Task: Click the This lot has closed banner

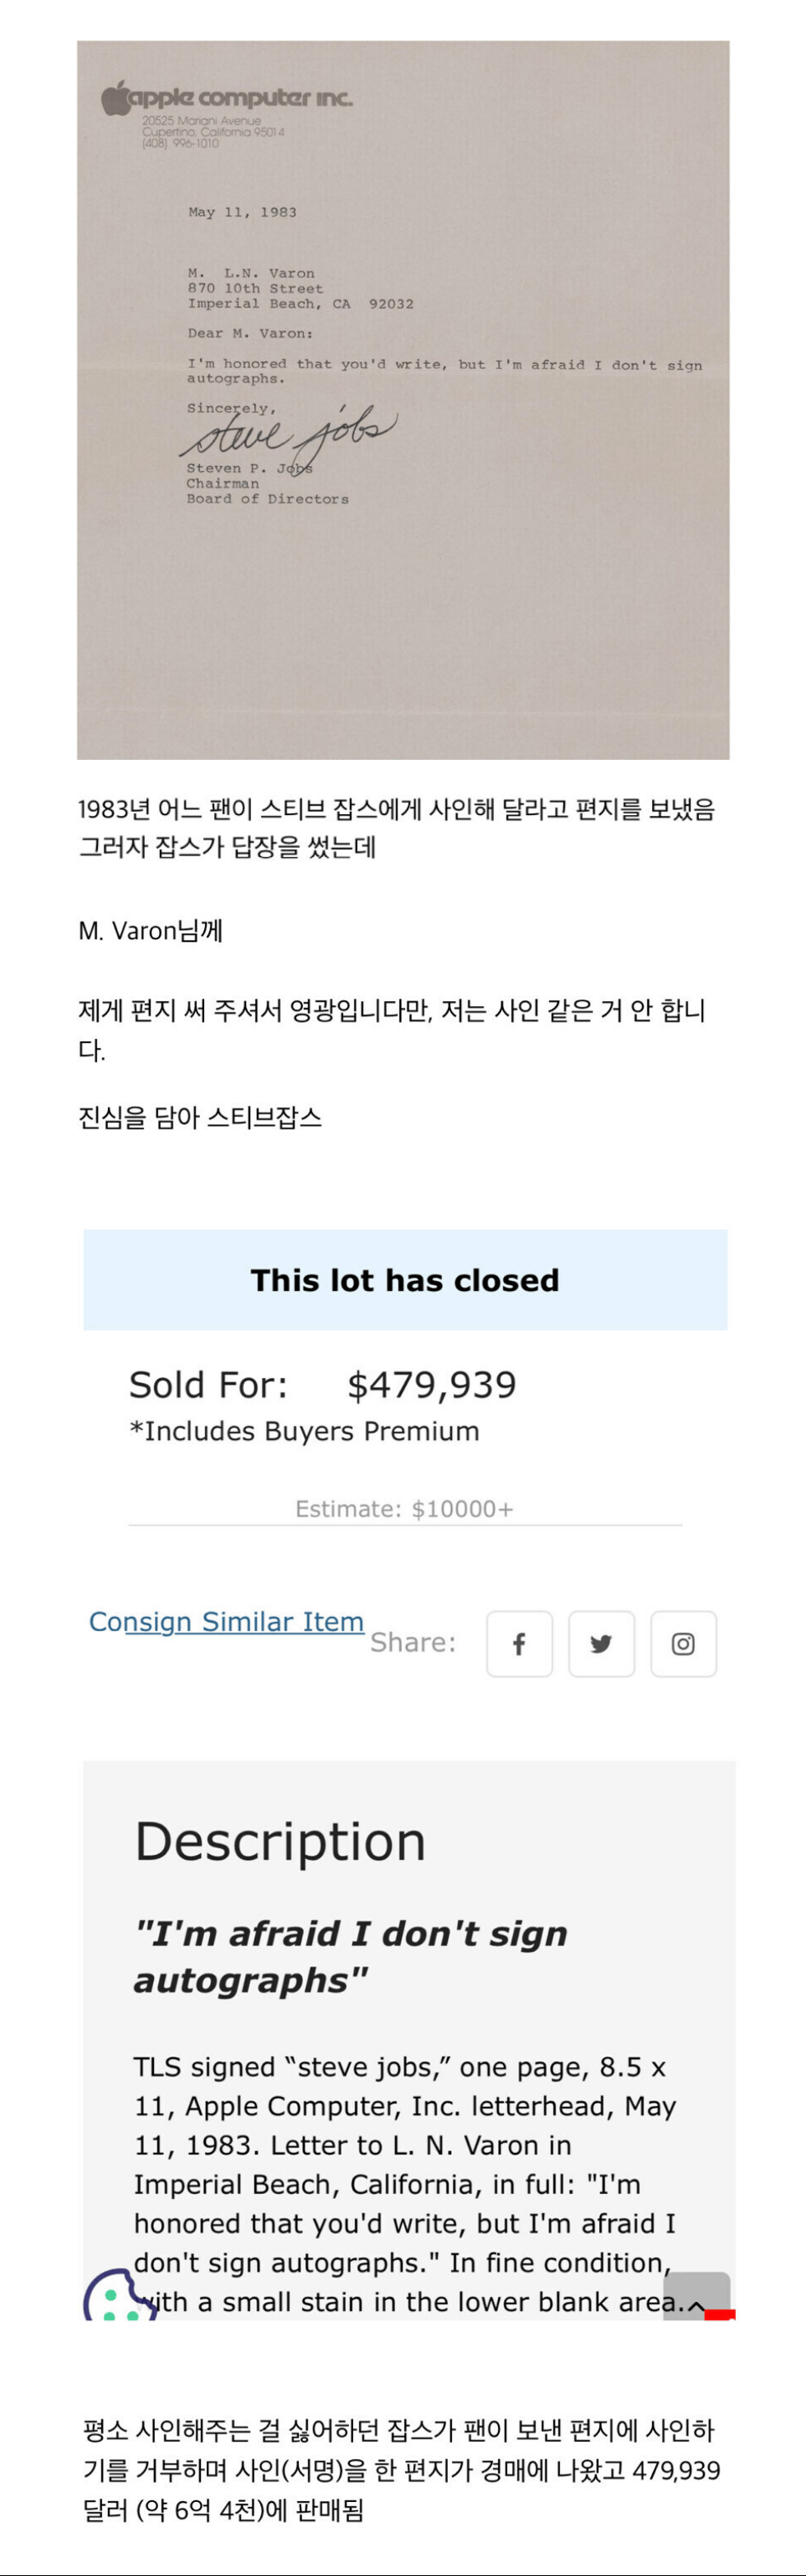Action: coord(405,1280)
